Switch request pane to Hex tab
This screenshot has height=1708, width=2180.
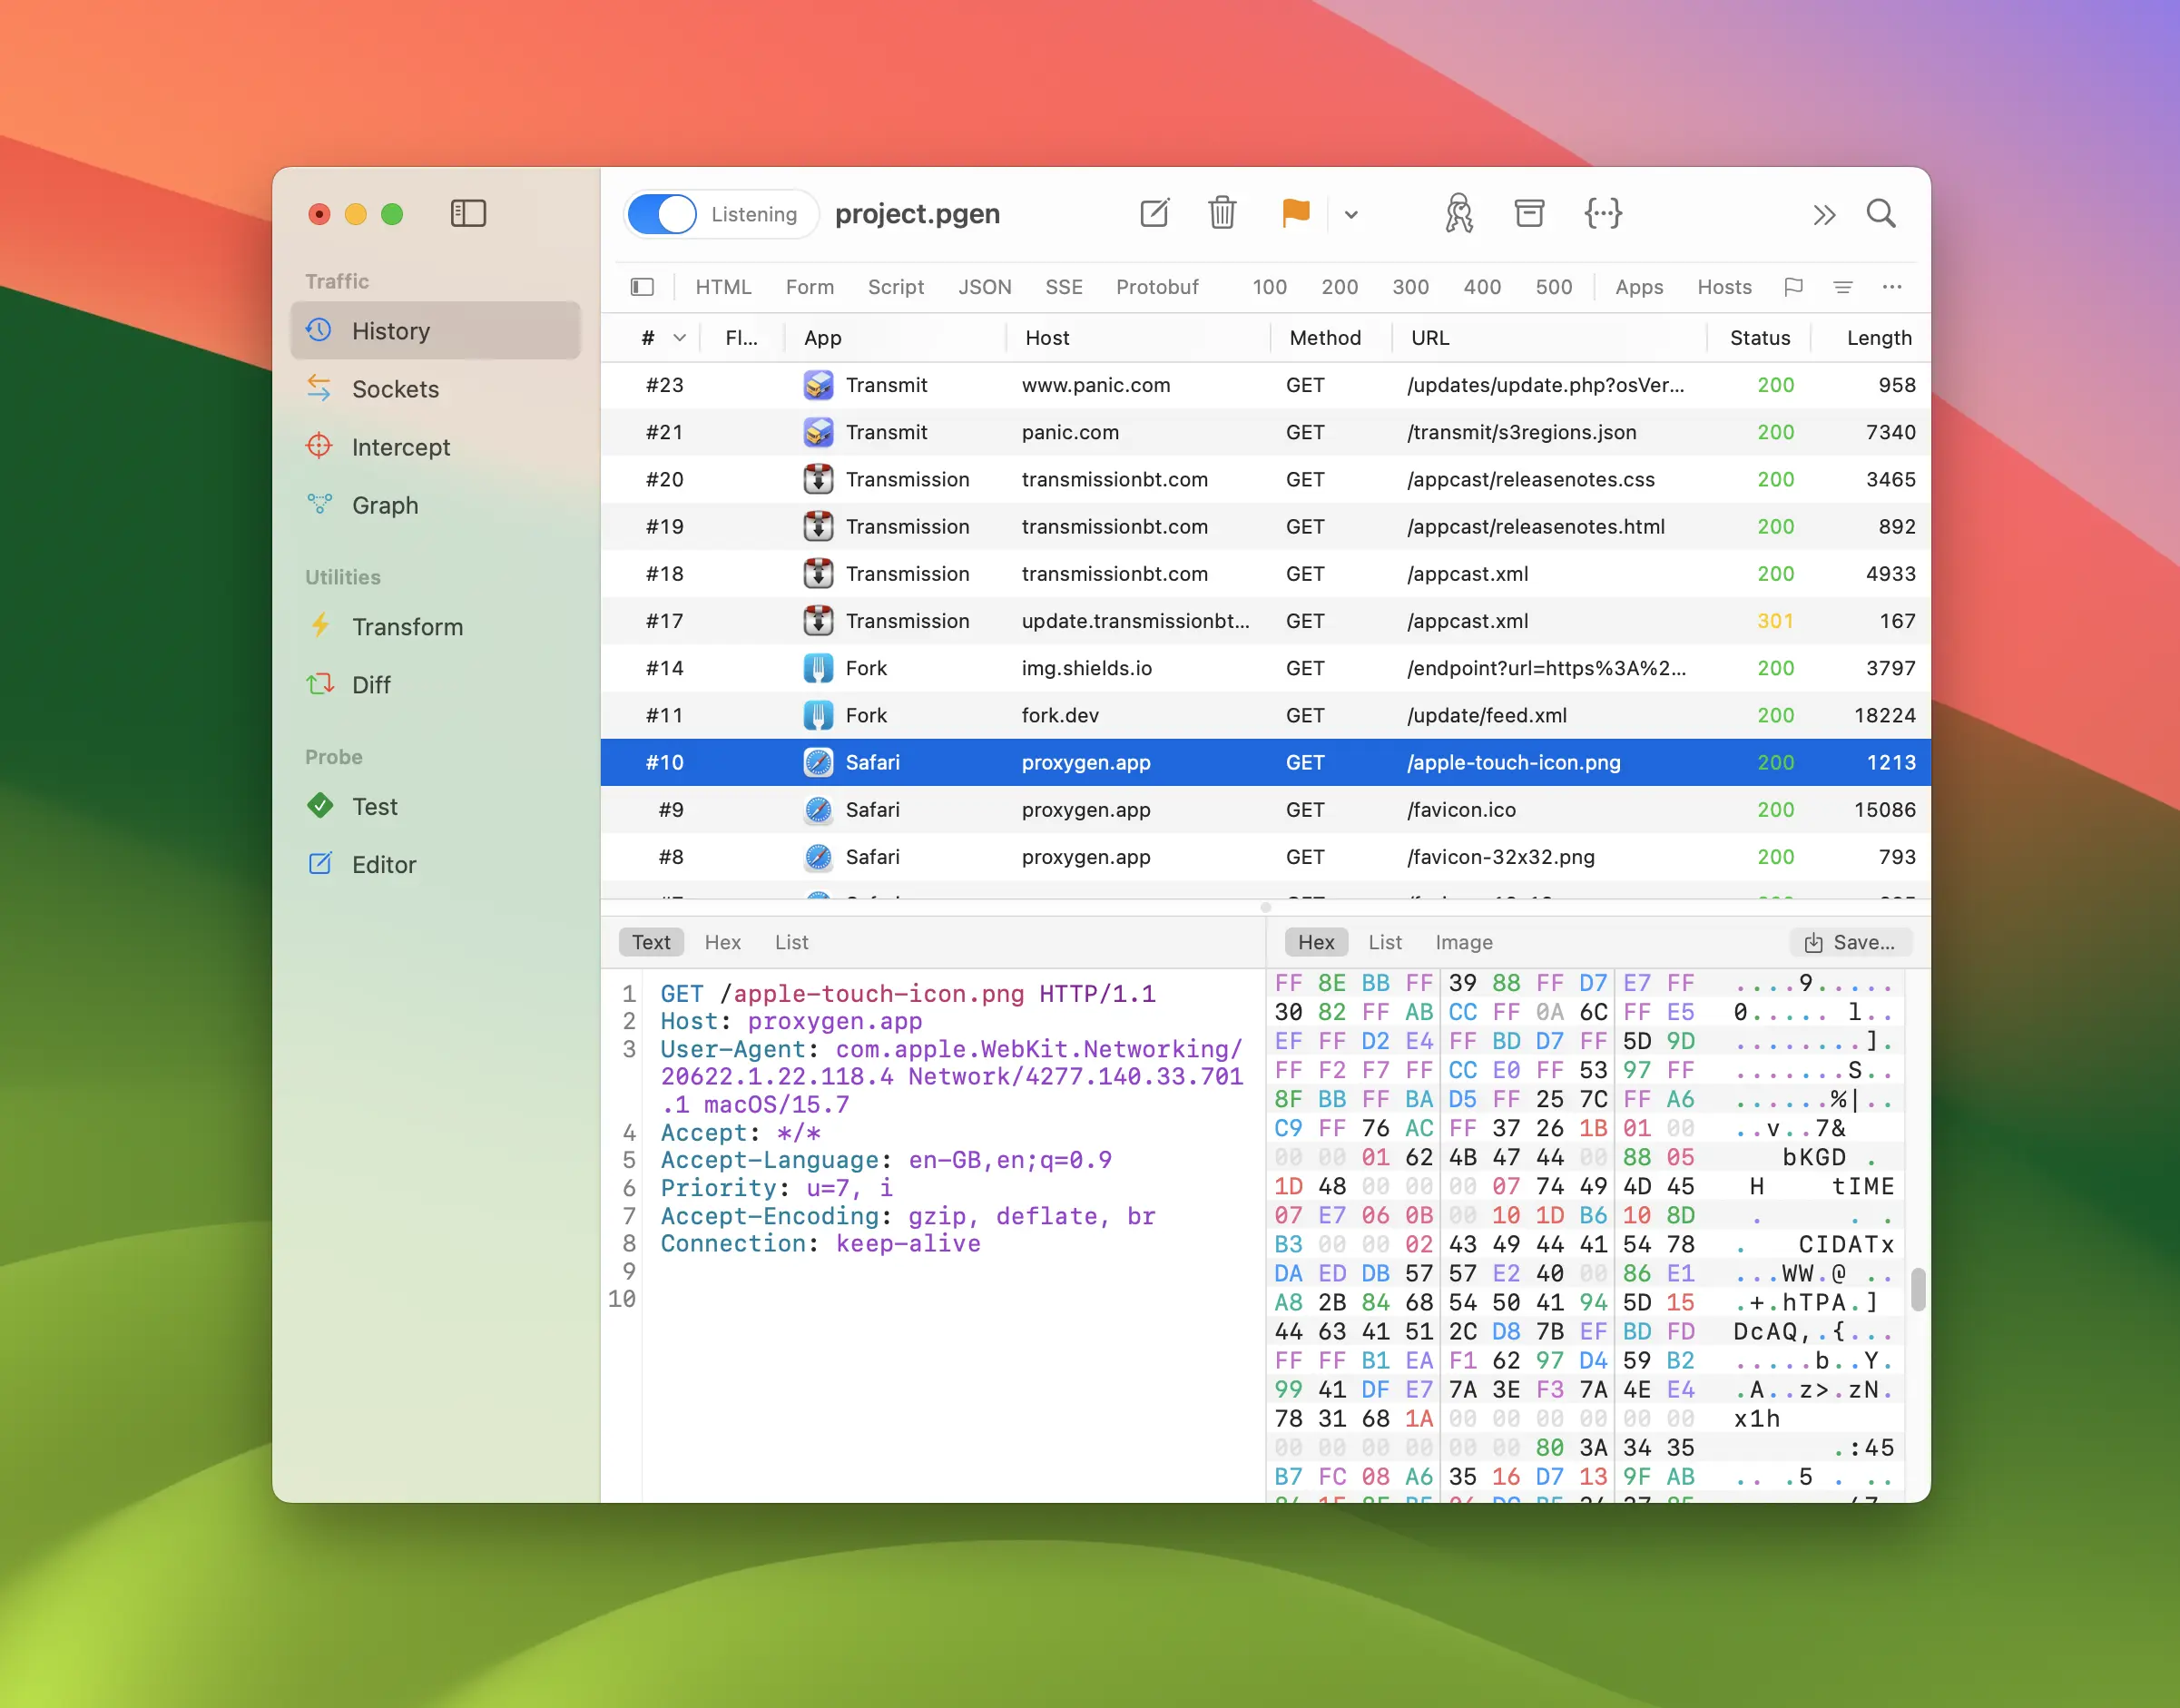point(722,942)
